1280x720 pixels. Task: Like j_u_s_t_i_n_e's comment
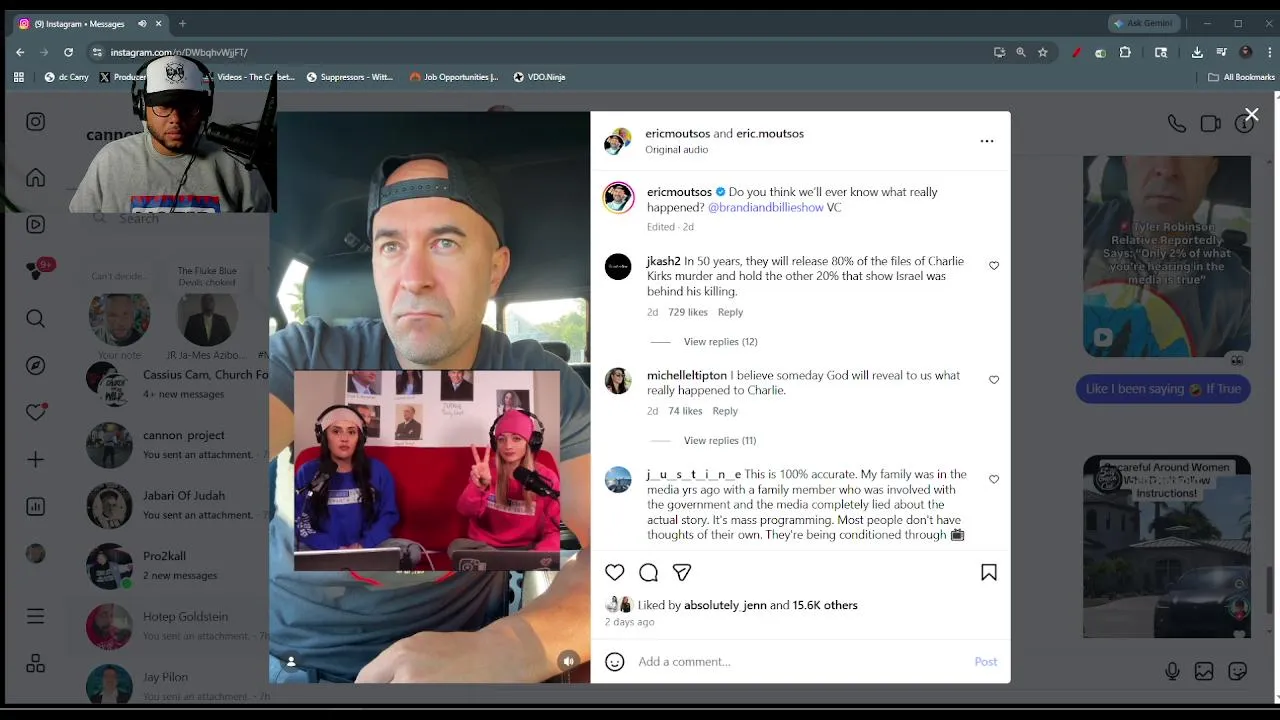click(x=994, y=479)
